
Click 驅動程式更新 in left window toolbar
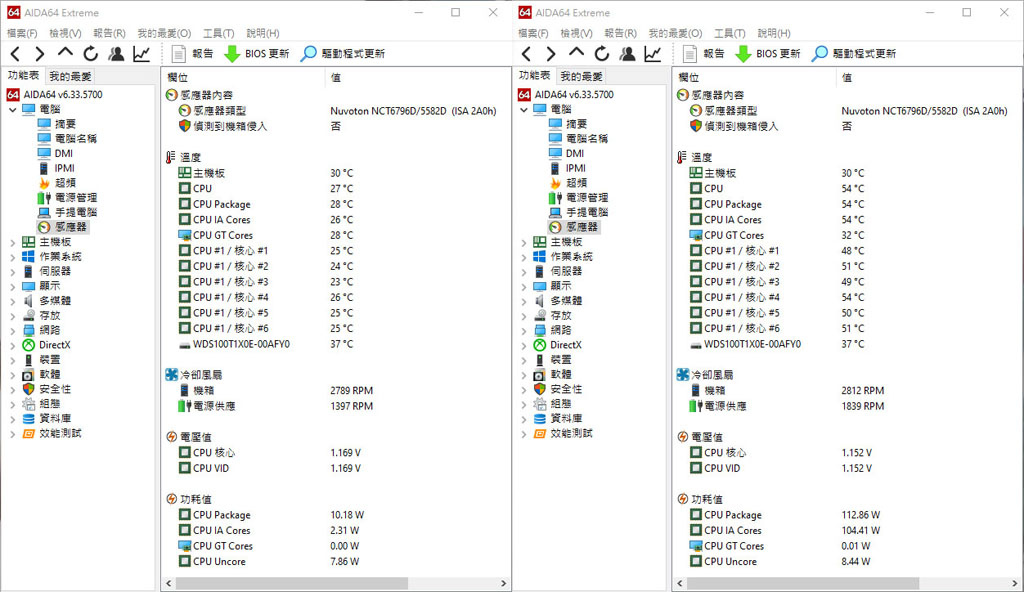pos(343,54)
